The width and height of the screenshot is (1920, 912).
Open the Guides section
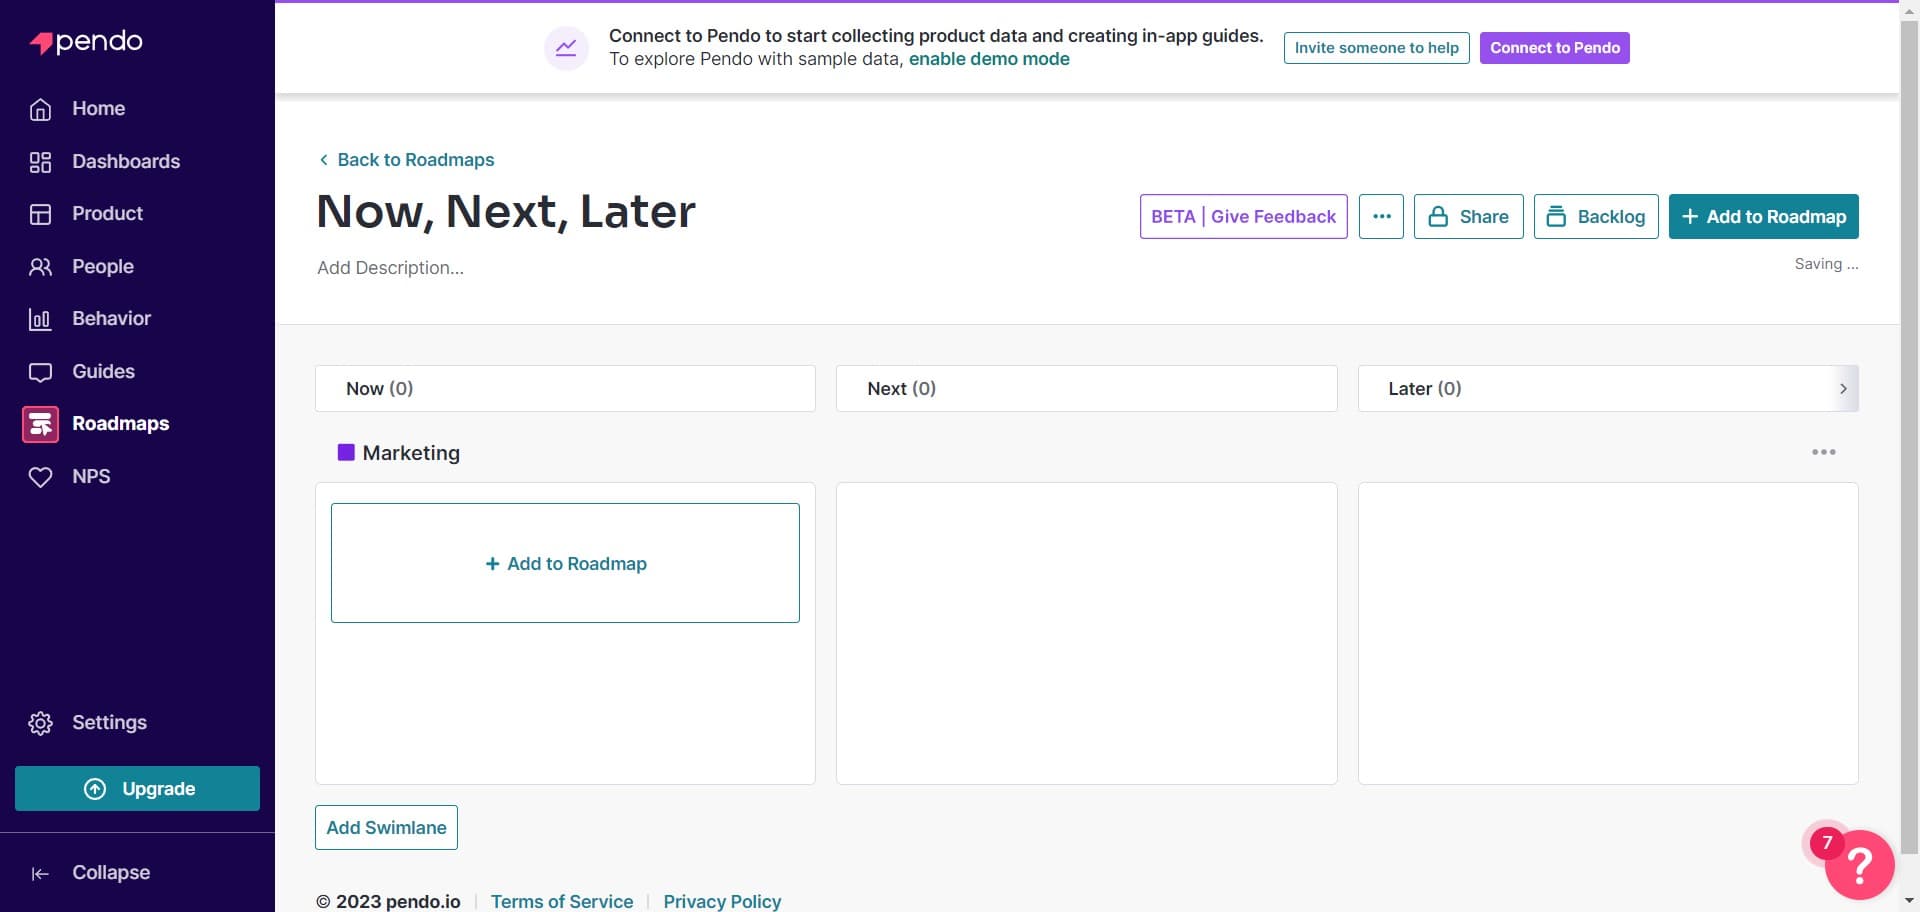tap(104, 371)
